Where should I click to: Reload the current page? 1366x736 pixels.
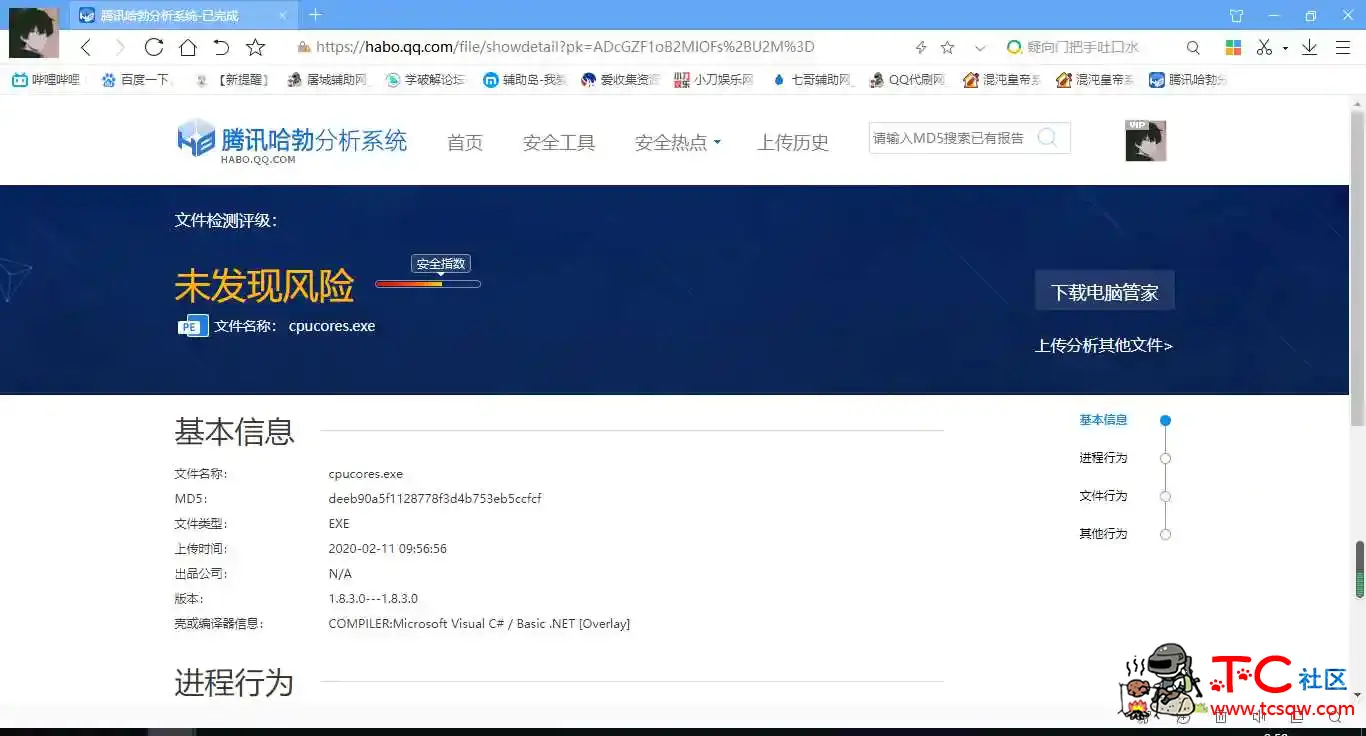pyautogui.click(x=153, y=47)
